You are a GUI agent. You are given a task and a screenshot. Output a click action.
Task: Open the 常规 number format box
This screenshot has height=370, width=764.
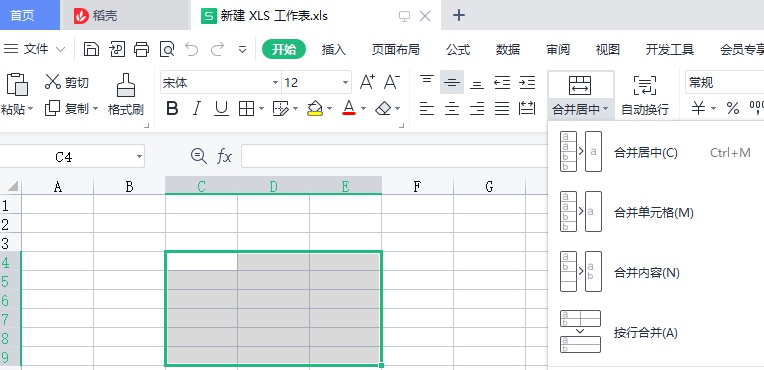pyautogui.click(x=724, y=82)
